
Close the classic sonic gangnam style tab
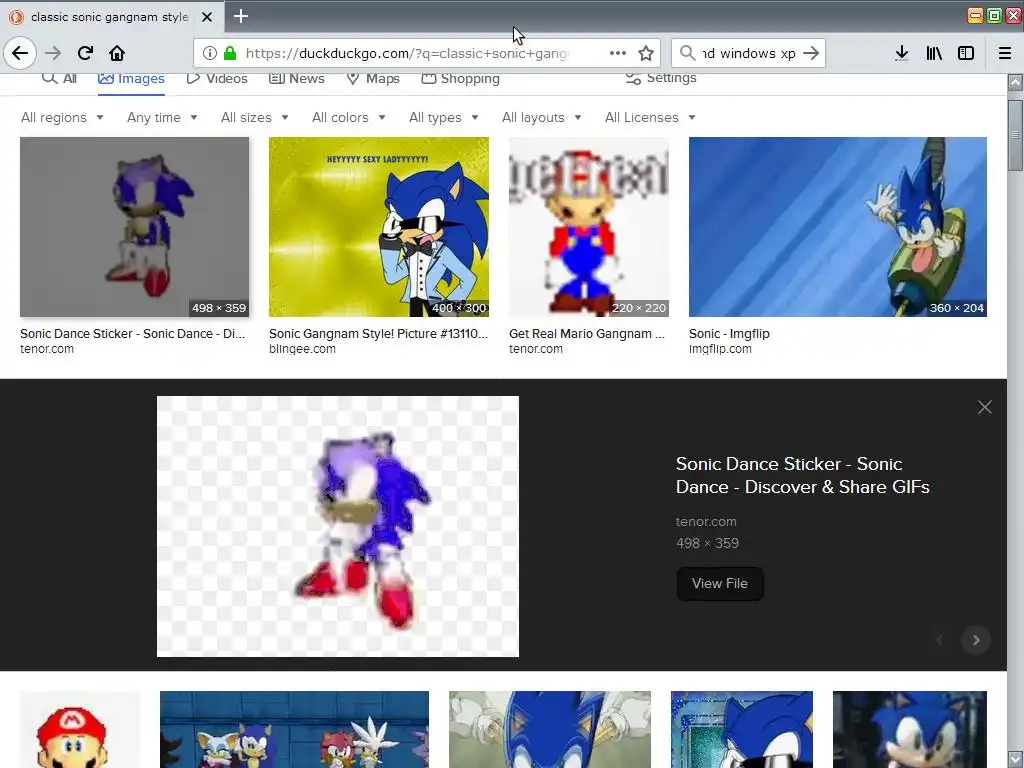(206, 17)
